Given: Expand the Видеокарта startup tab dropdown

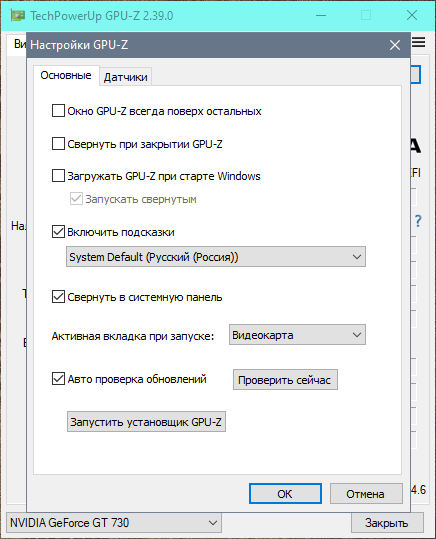Looking at the screenshot, I should (297, 335).
